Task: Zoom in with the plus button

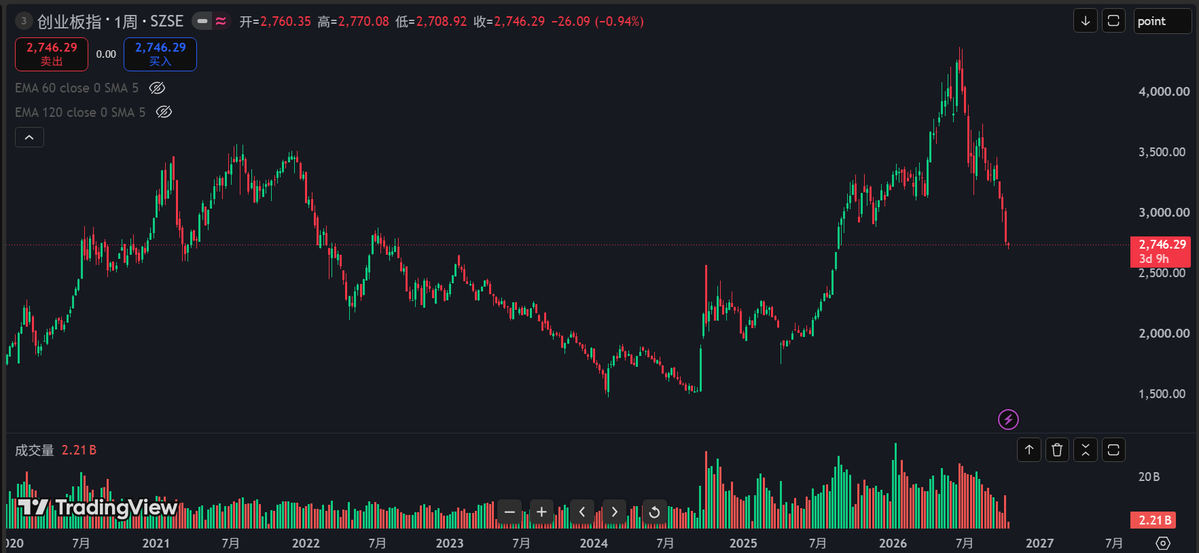Action: pyautogui.click(x=541, y=512)
